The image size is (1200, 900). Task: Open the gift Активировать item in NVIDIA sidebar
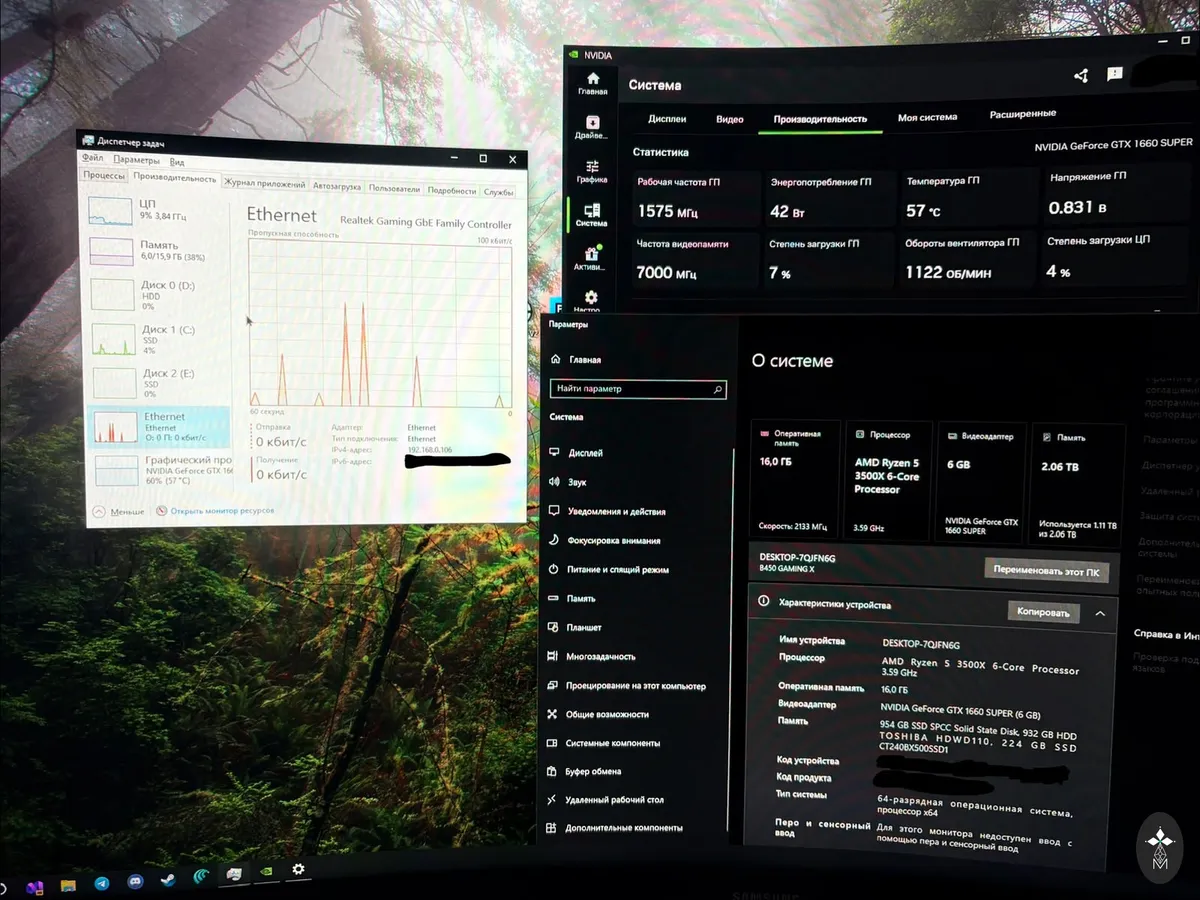tap(590, 258)
